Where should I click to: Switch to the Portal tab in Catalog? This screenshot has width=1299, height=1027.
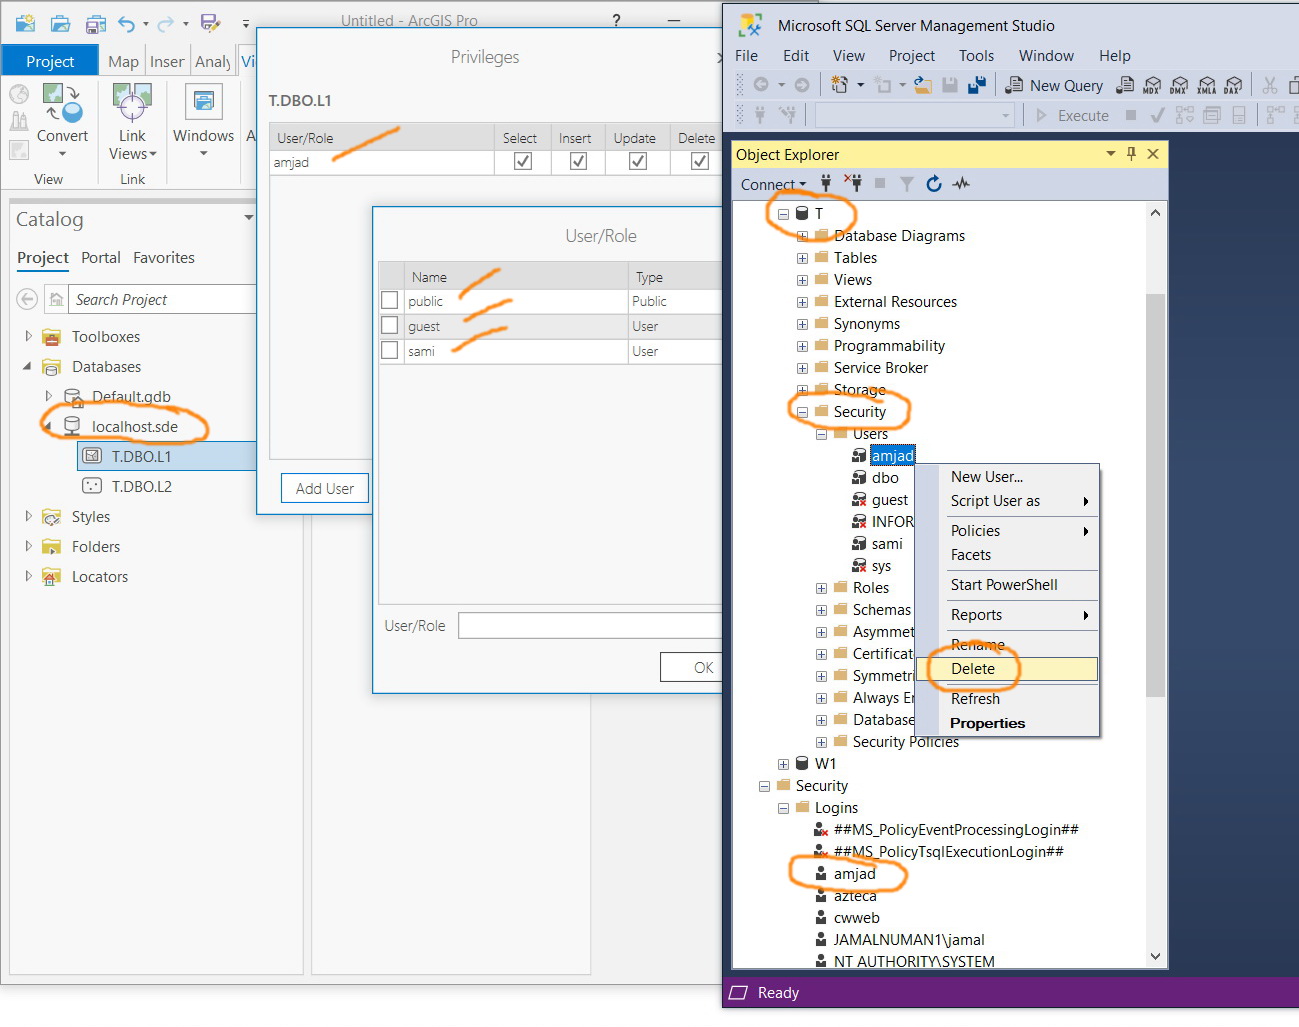pyautogui.click(x=100, y=258)
